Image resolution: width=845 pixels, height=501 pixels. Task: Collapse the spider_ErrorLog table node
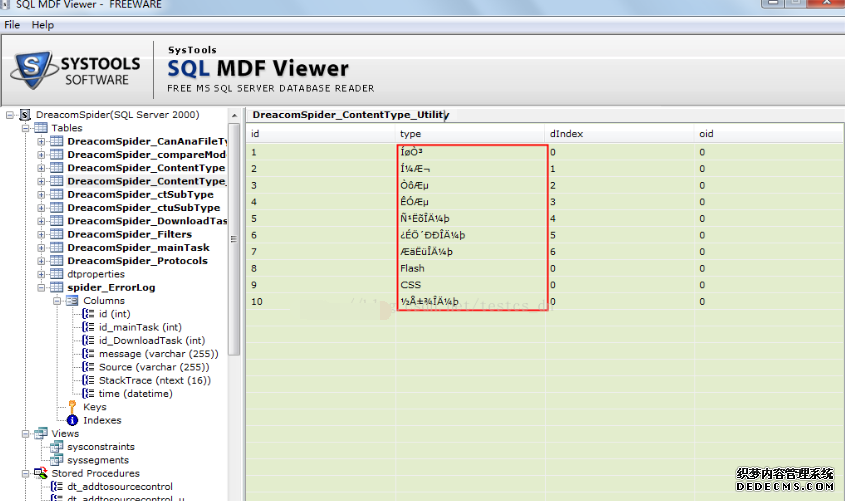pos(41,288)
